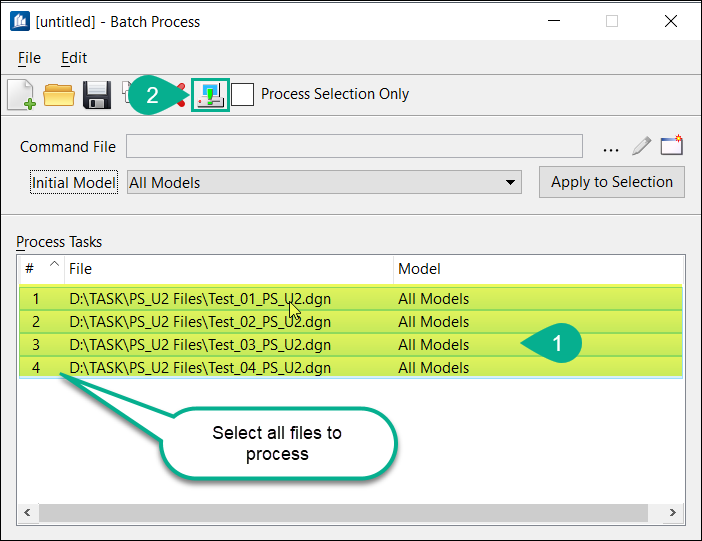Create new command file icon
This screenshot has height=541, width=702.
point(672,145)
